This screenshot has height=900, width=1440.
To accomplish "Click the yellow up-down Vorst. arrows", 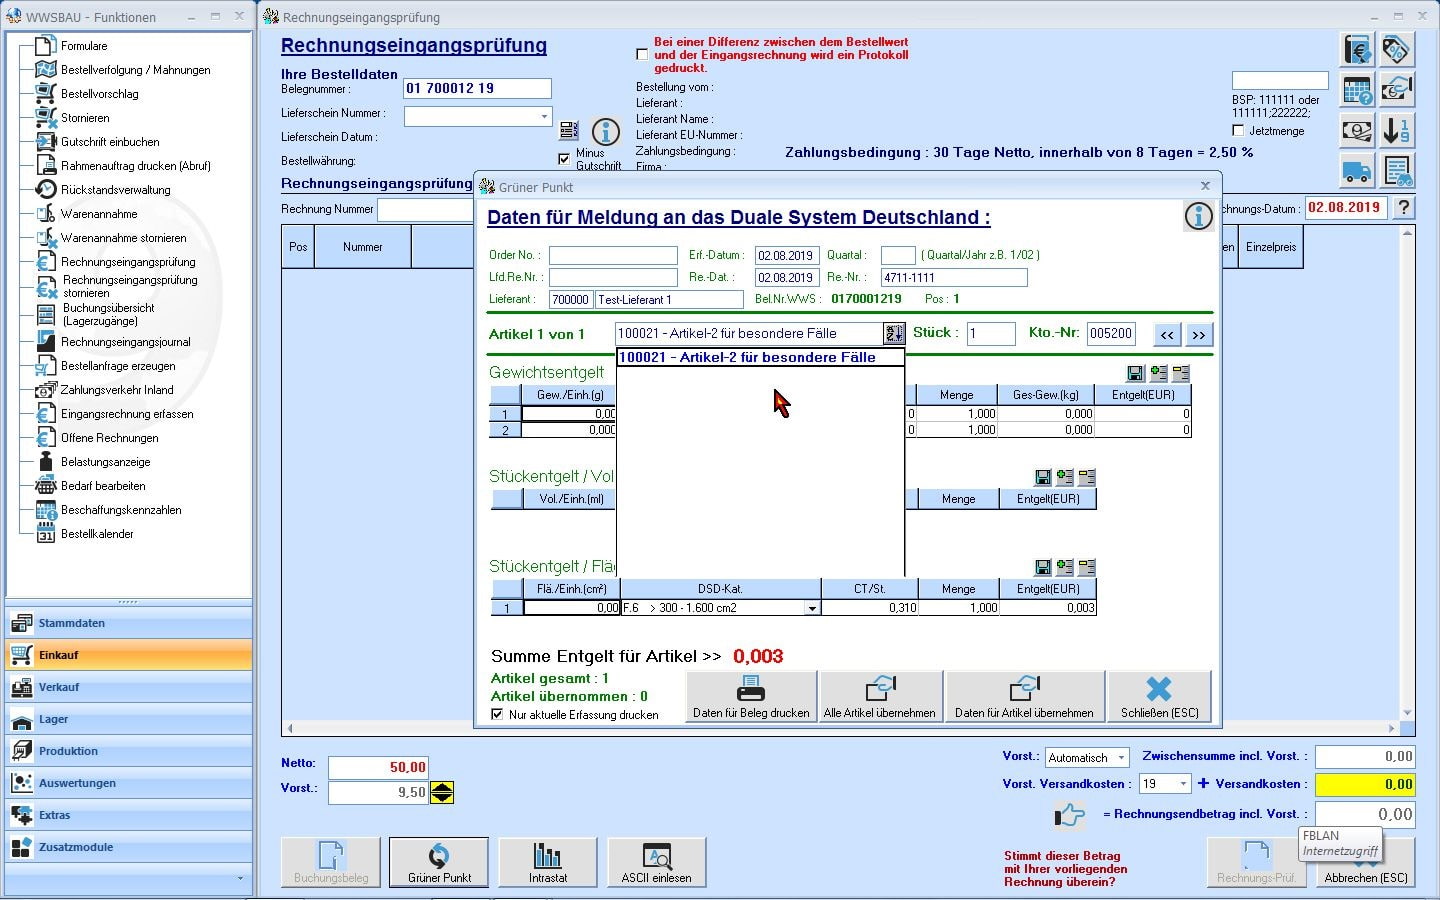I will [x=442, y=792].
